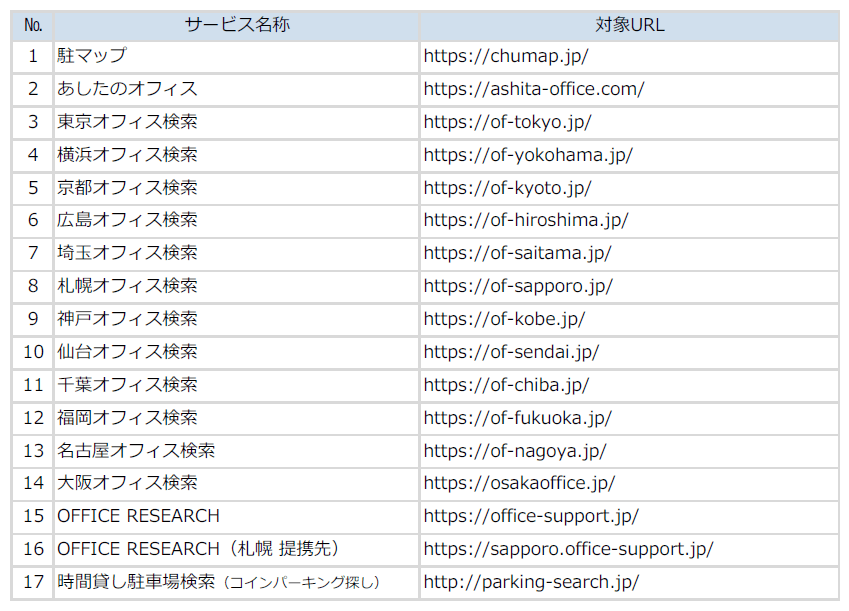Select 京都オフィス検索 row name
849x611 pixels.
[127, 187]
